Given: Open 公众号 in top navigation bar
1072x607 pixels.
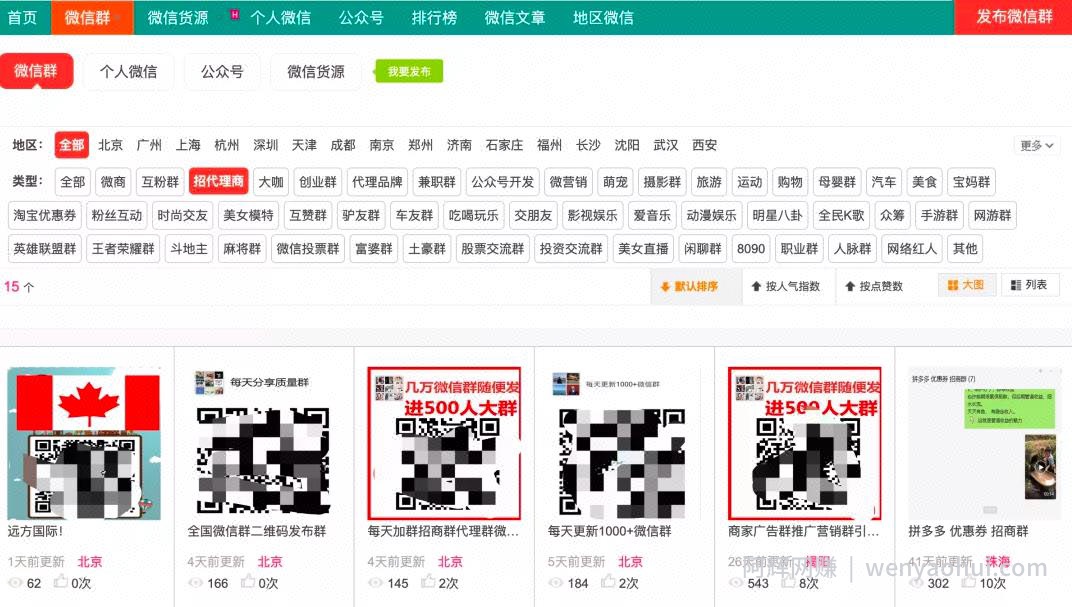Looking at the screenshot, I should [x=361, y=17].
